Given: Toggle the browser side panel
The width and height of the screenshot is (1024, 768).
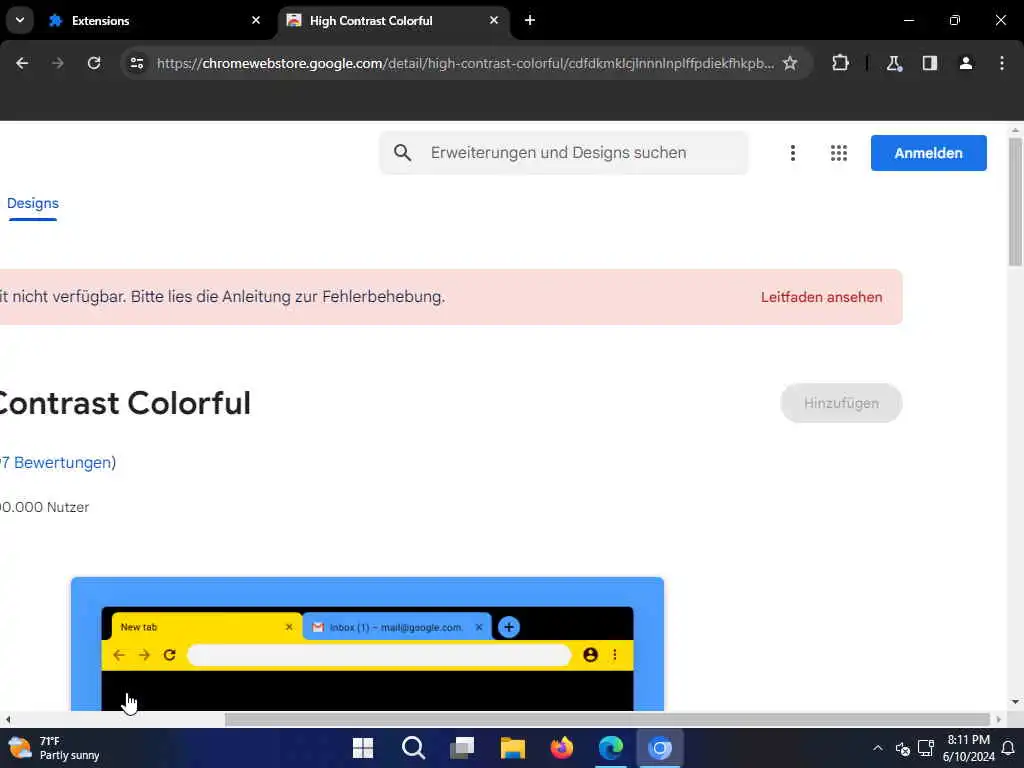Looking at the screenshot, I should click(x=930, y=63).
